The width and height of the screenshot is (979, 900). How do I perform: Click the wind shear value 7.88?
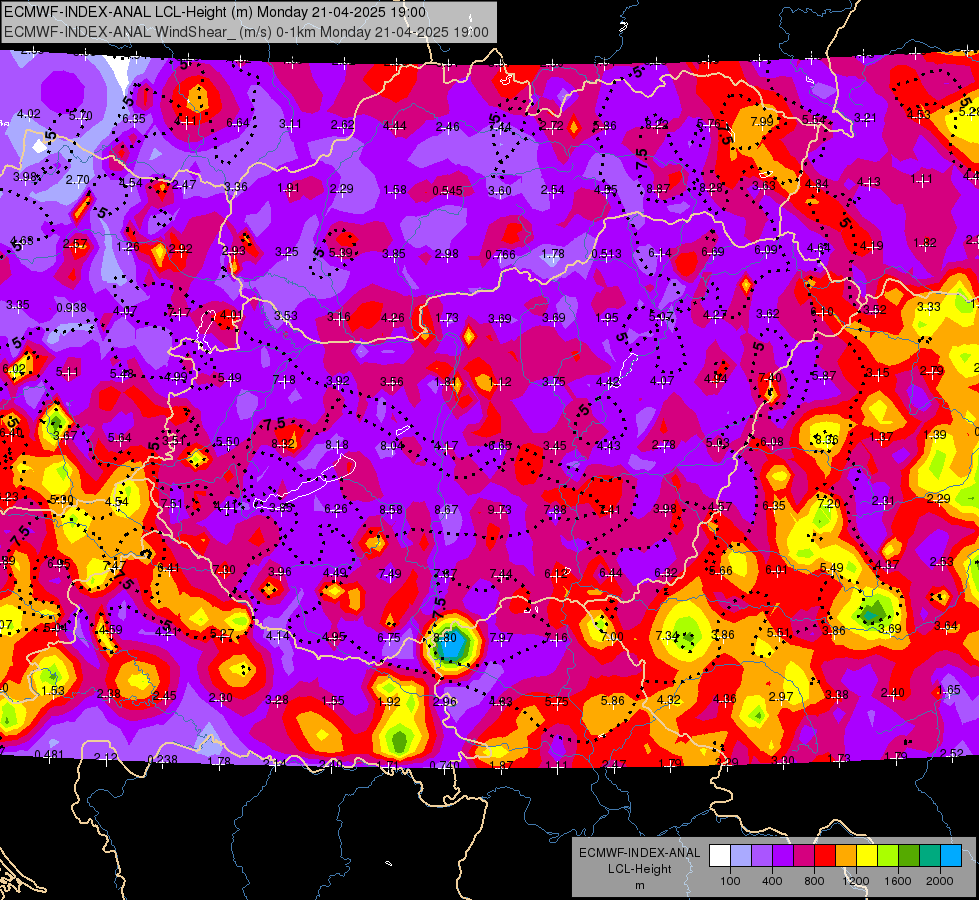click(555, 510)
